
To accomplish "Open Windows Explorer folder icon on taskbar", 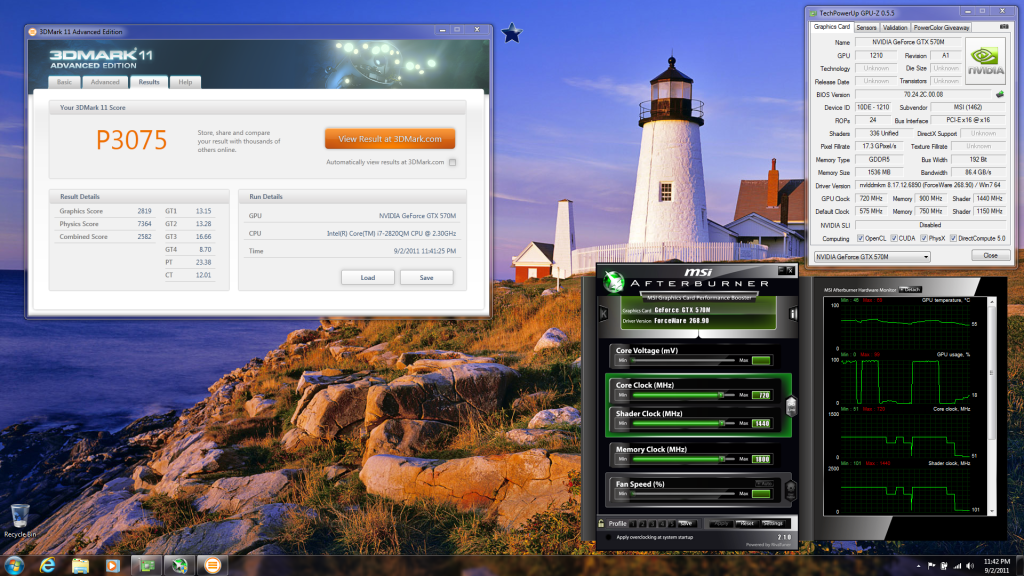I will tap(80, 566).
